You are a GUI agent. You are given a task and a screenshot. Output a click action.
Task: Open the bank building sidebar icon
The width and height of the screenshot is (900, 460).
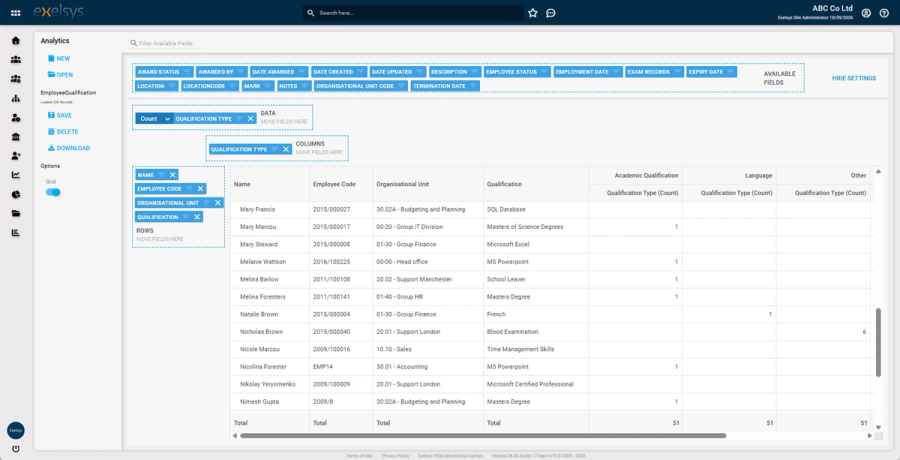pos(15,137)
